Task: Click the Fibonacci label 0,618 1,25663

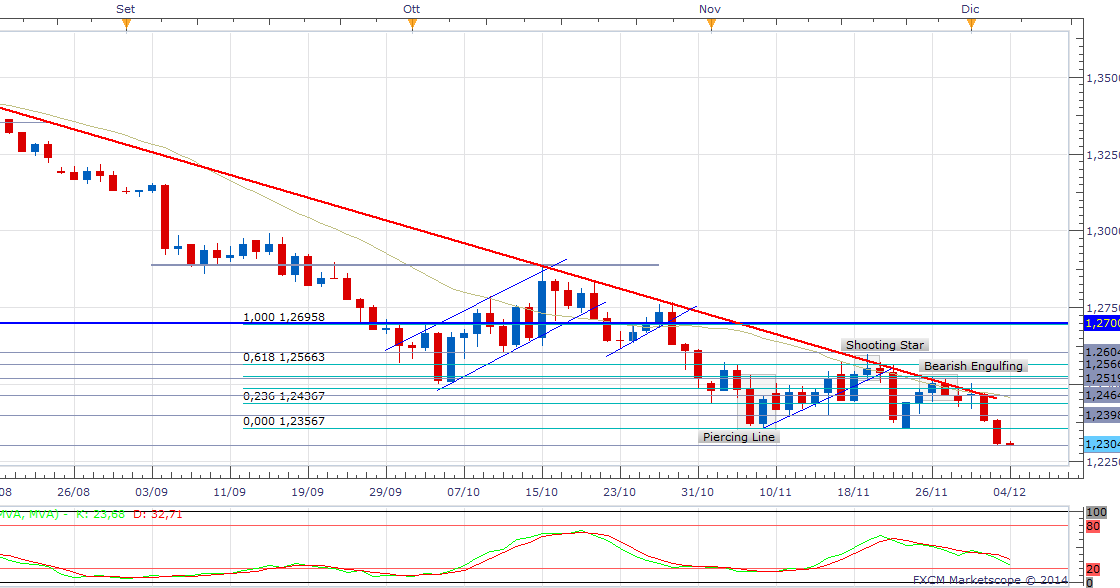Action: click(x=284, y=357)
